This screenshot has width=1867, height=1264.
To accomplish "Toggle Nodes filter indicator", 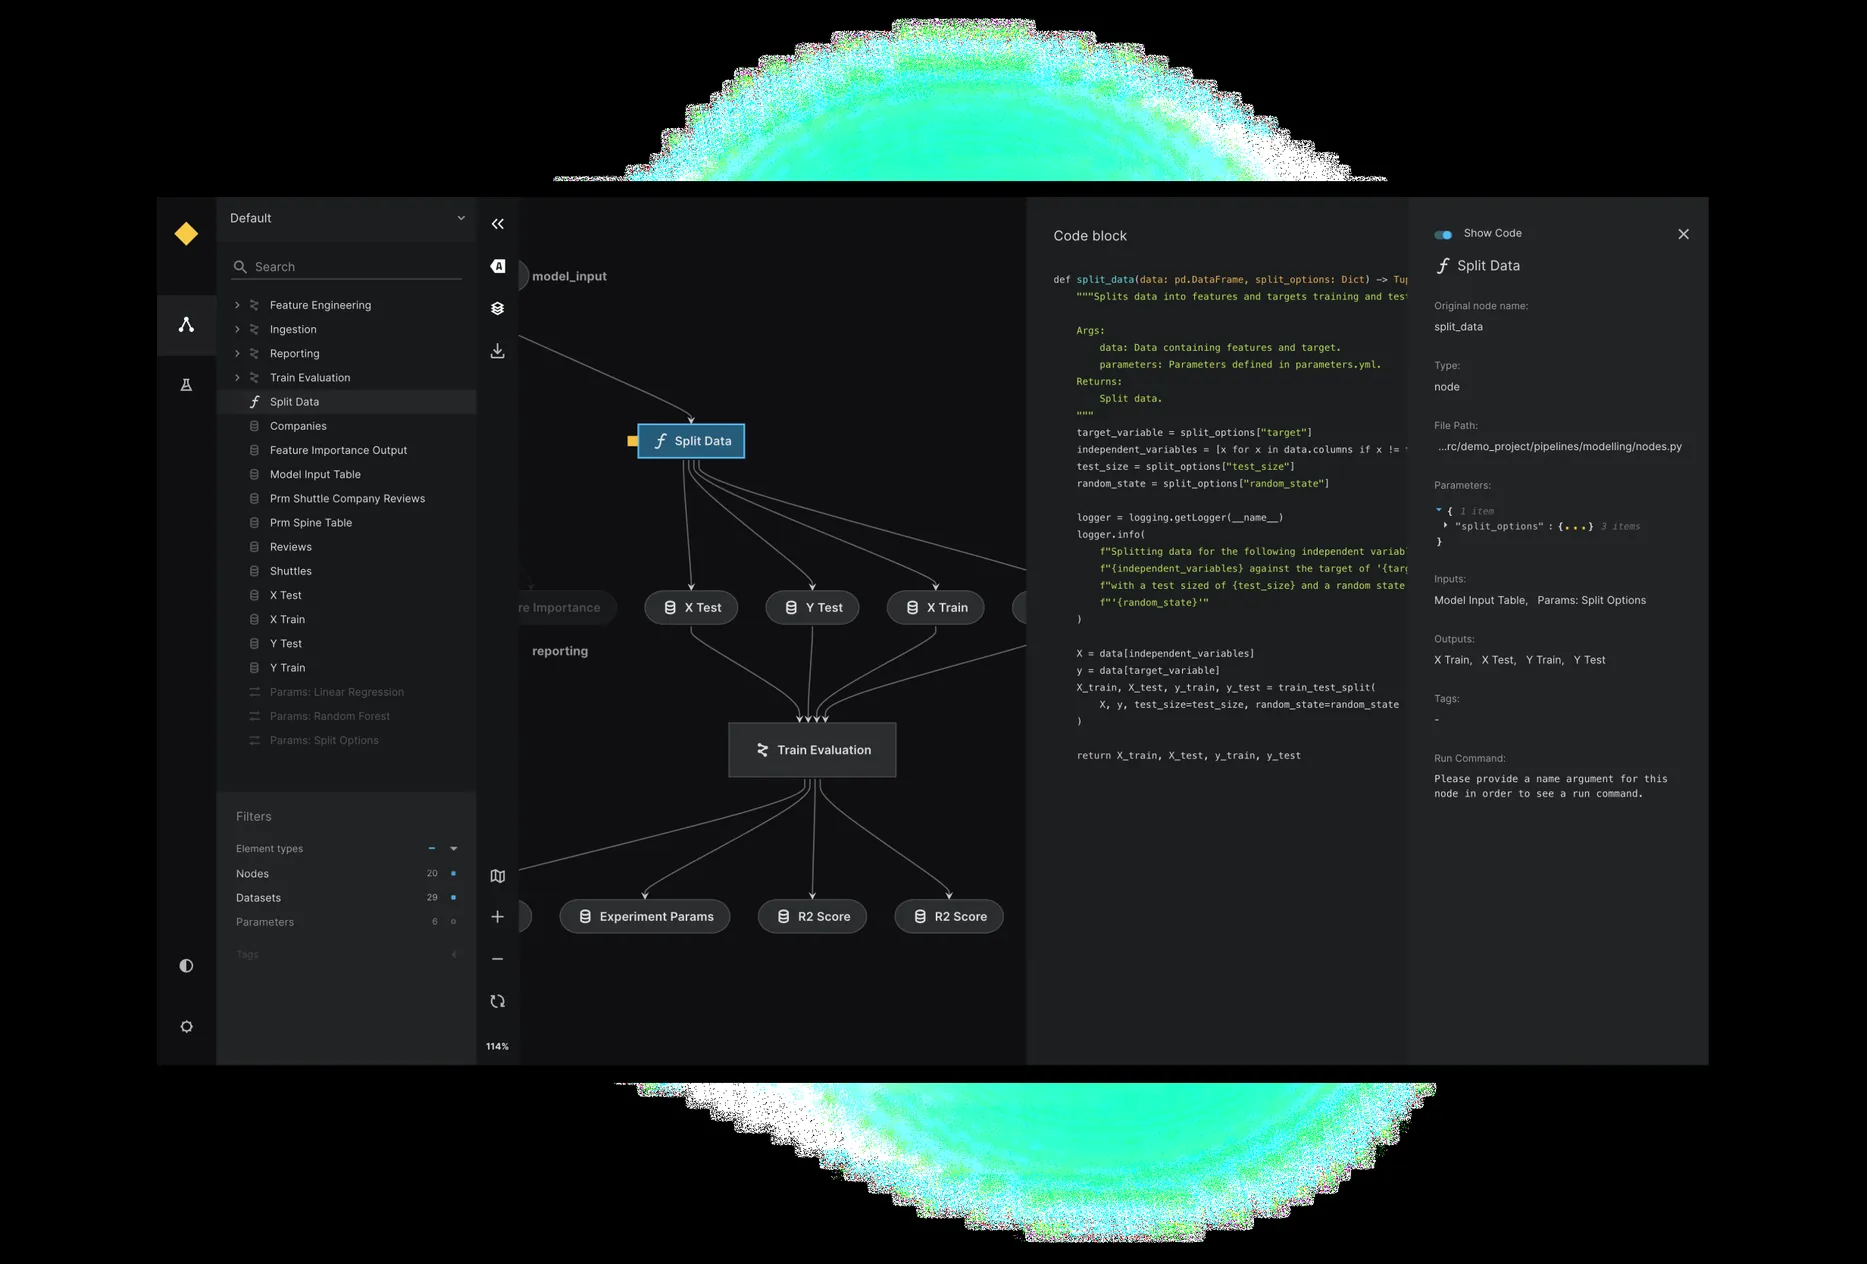I will click(453, 874).
